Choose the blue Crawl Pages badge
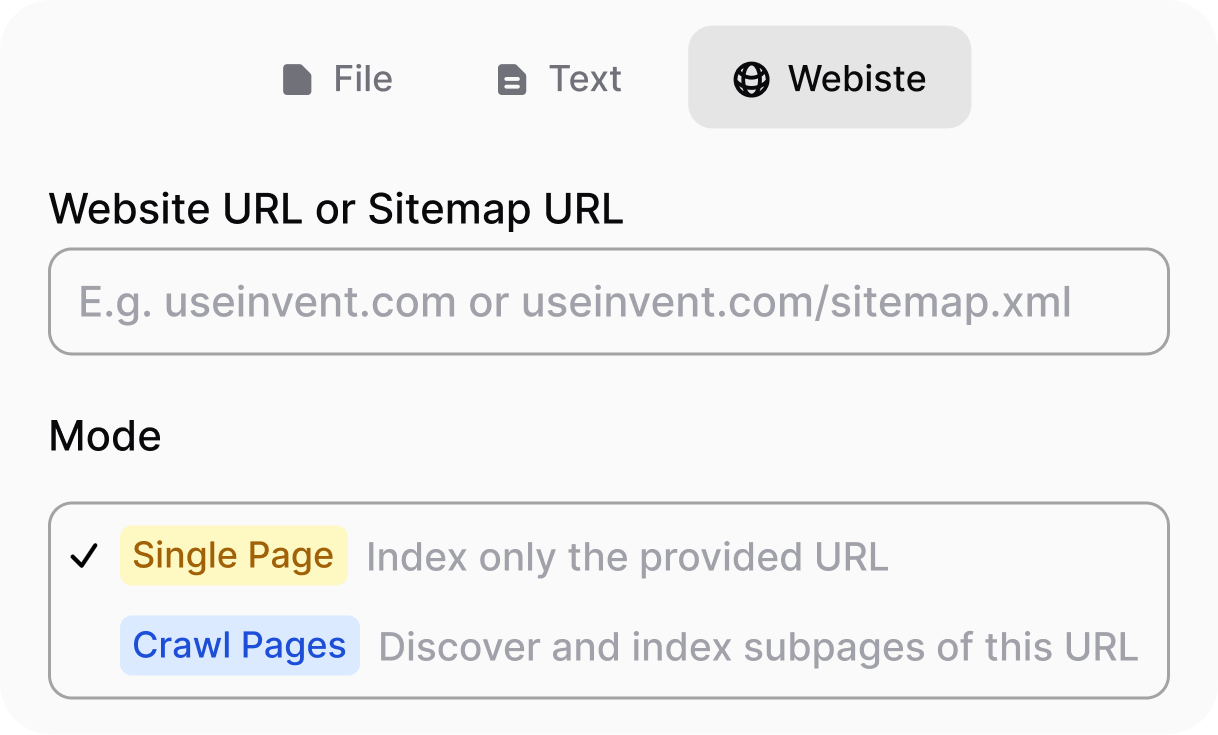 239,646
